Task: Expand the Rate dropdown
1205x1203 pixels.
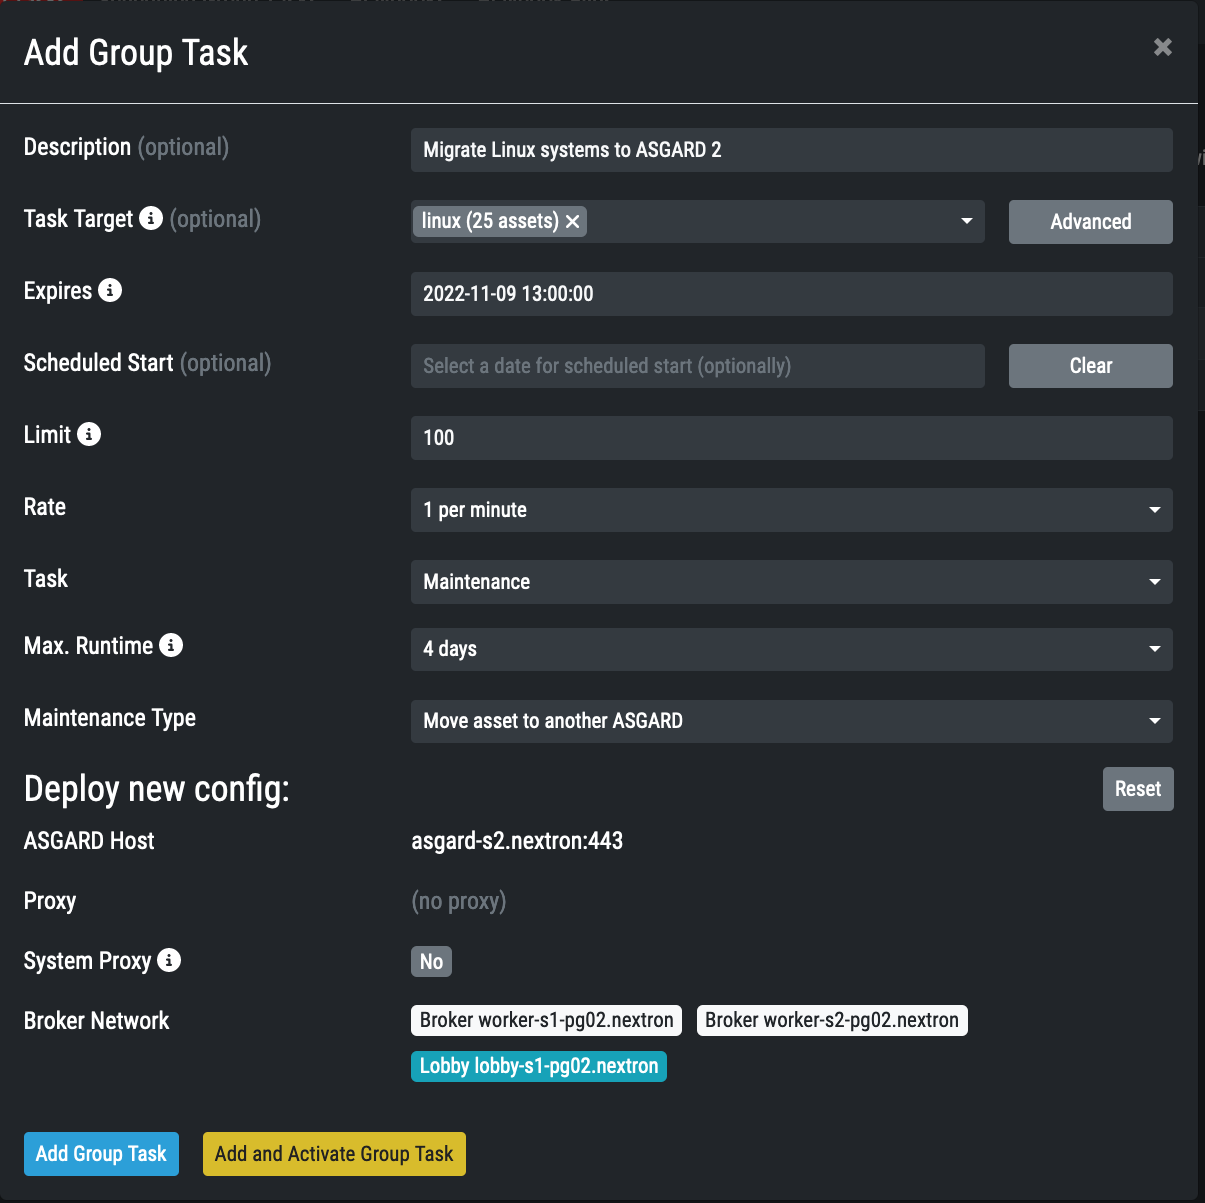Action: 791,510
